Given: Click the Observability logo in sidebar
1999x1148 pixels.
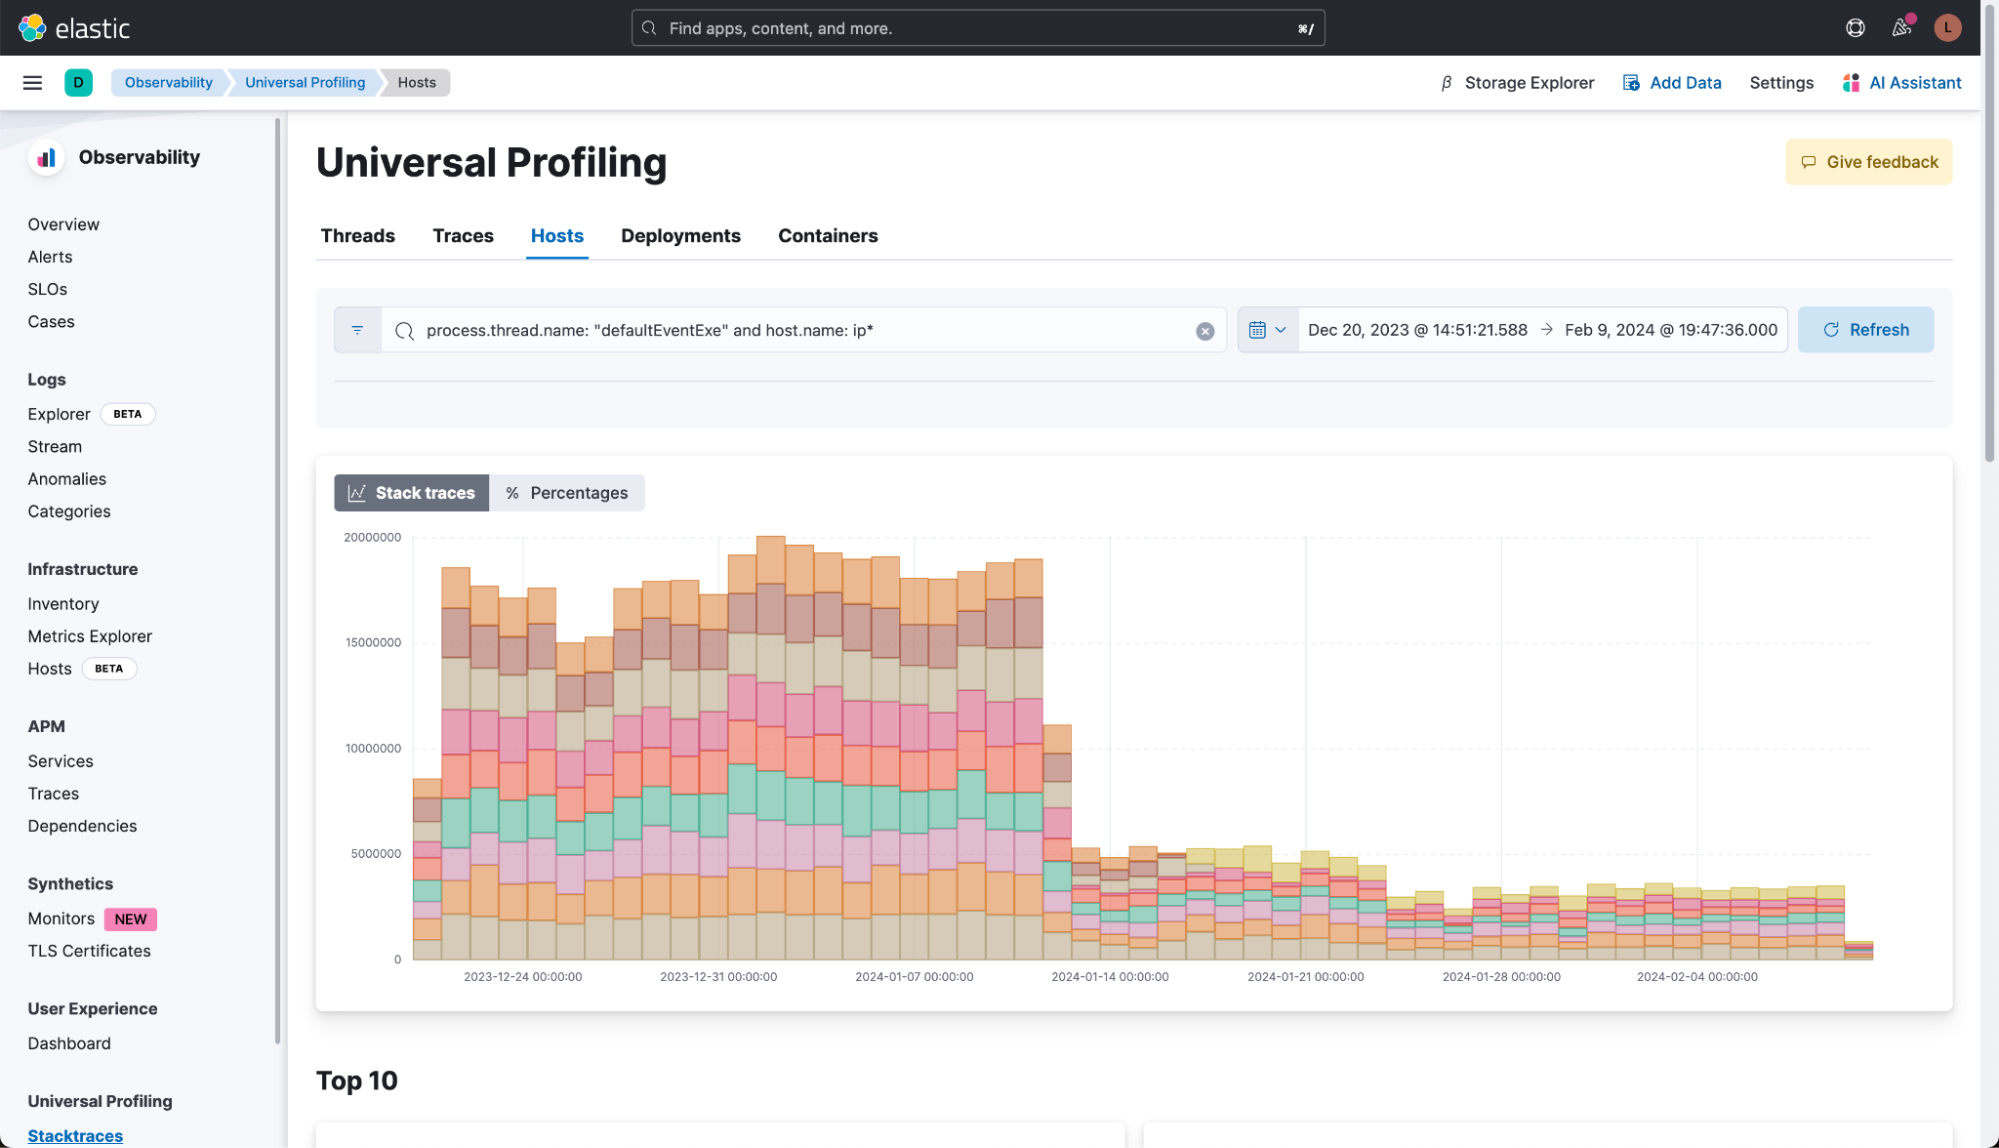Looking at the screenshot, I should click(46, 158).
